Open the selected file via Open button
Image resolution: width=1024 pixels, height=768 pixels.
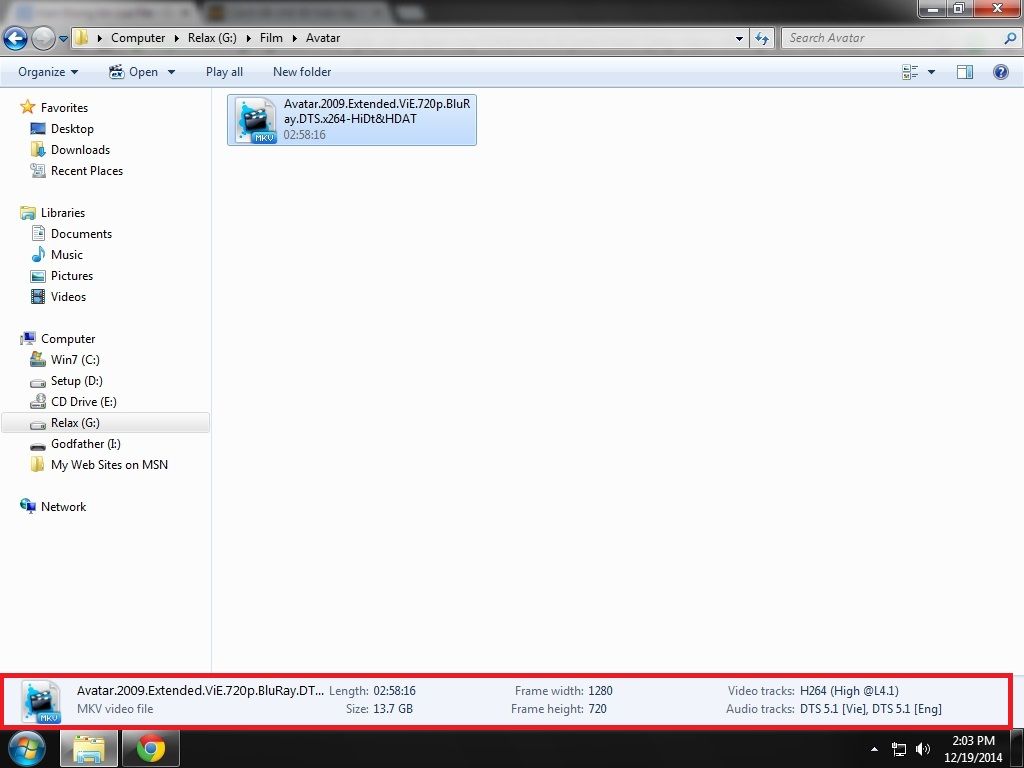(x=133, y=72)
